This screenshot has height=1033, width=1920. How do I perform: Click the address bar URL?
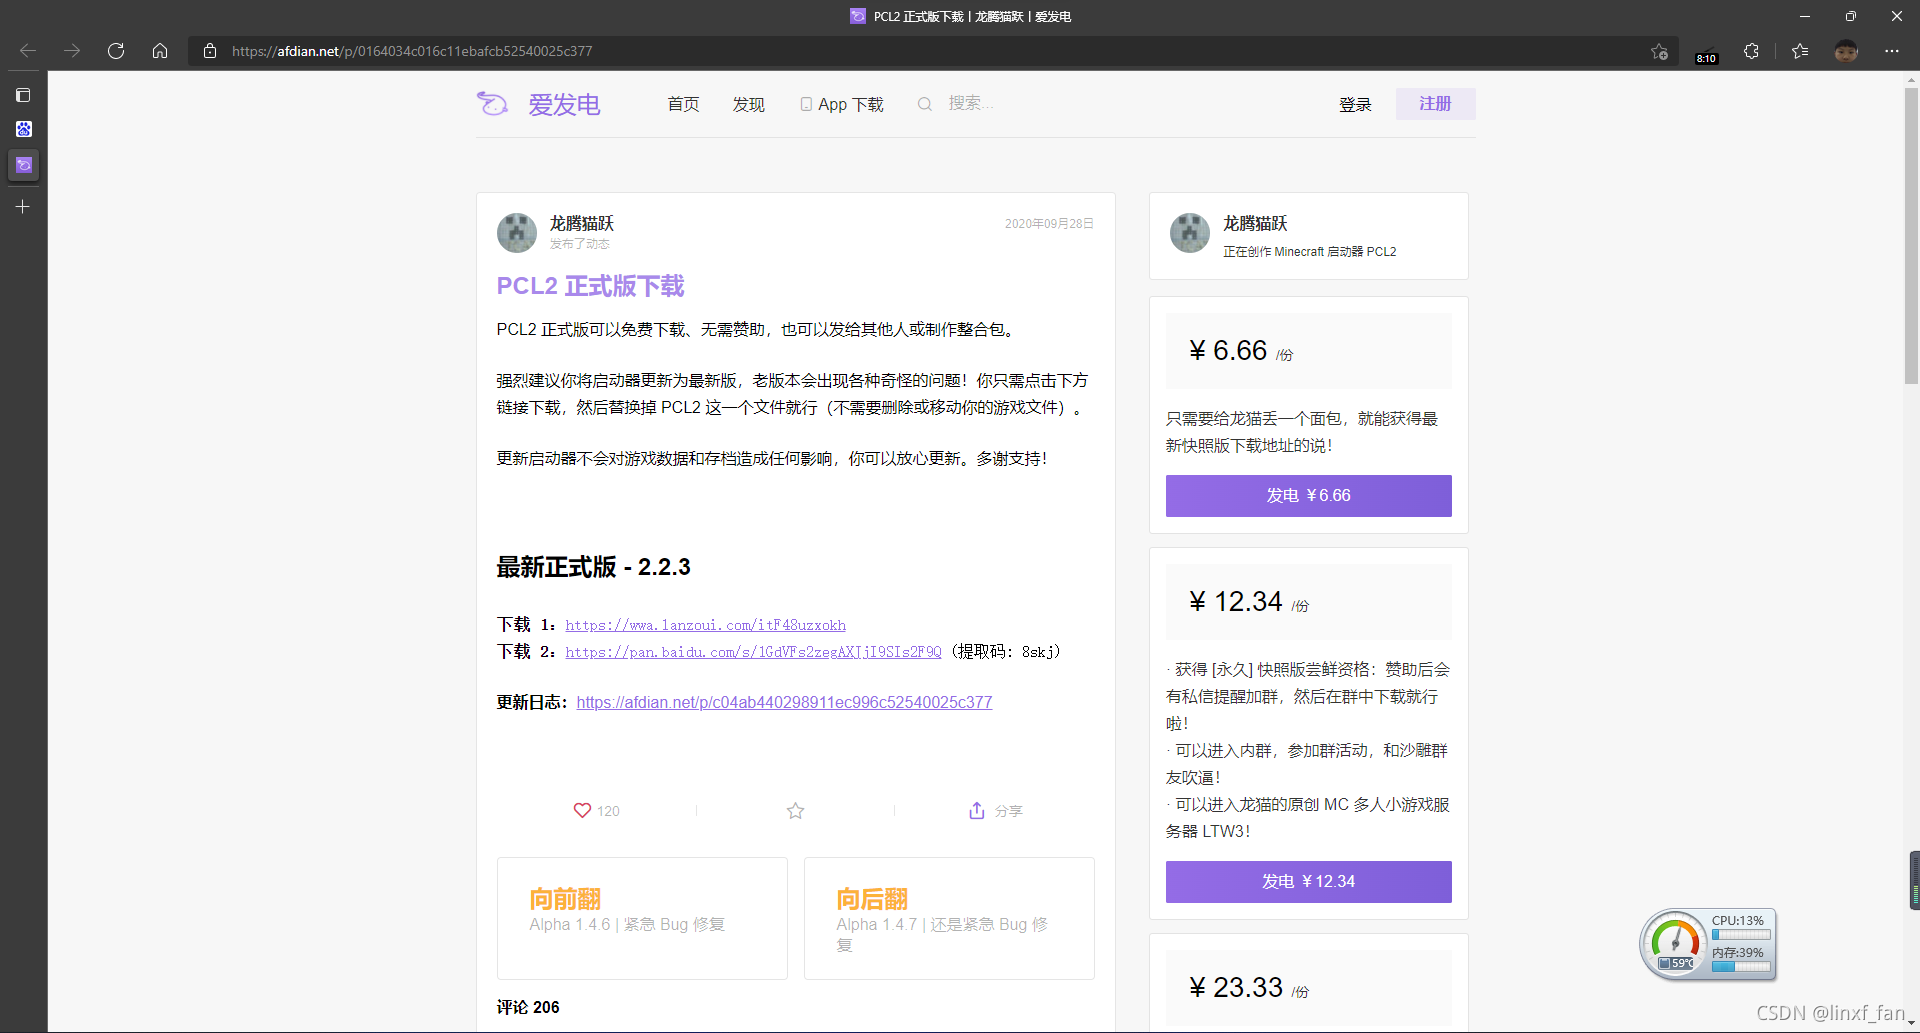412,51
